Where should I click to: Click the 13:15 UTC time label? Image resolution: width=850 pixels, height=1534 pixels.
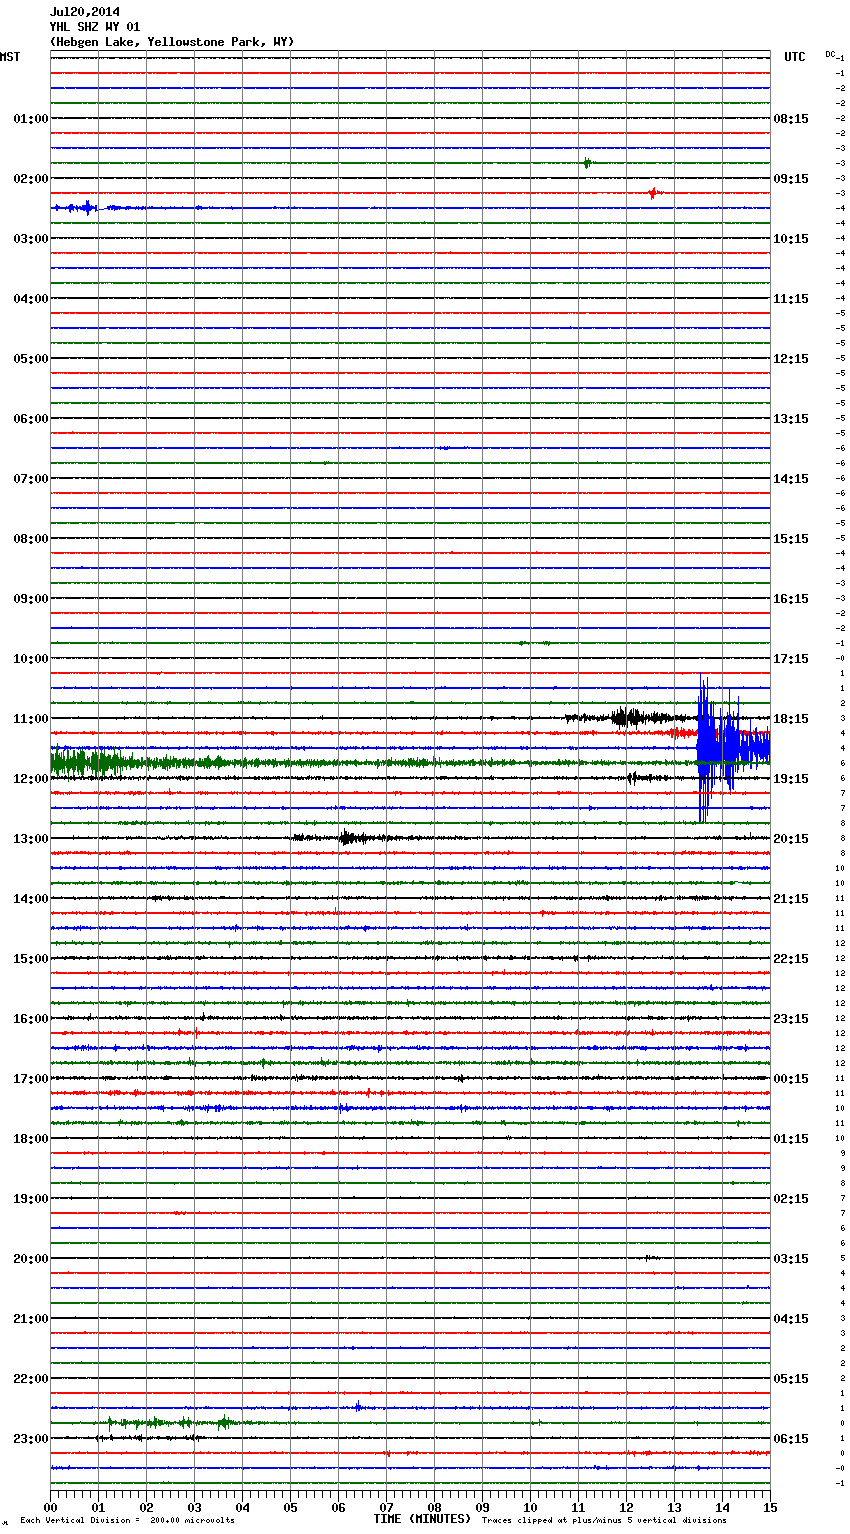791,419
